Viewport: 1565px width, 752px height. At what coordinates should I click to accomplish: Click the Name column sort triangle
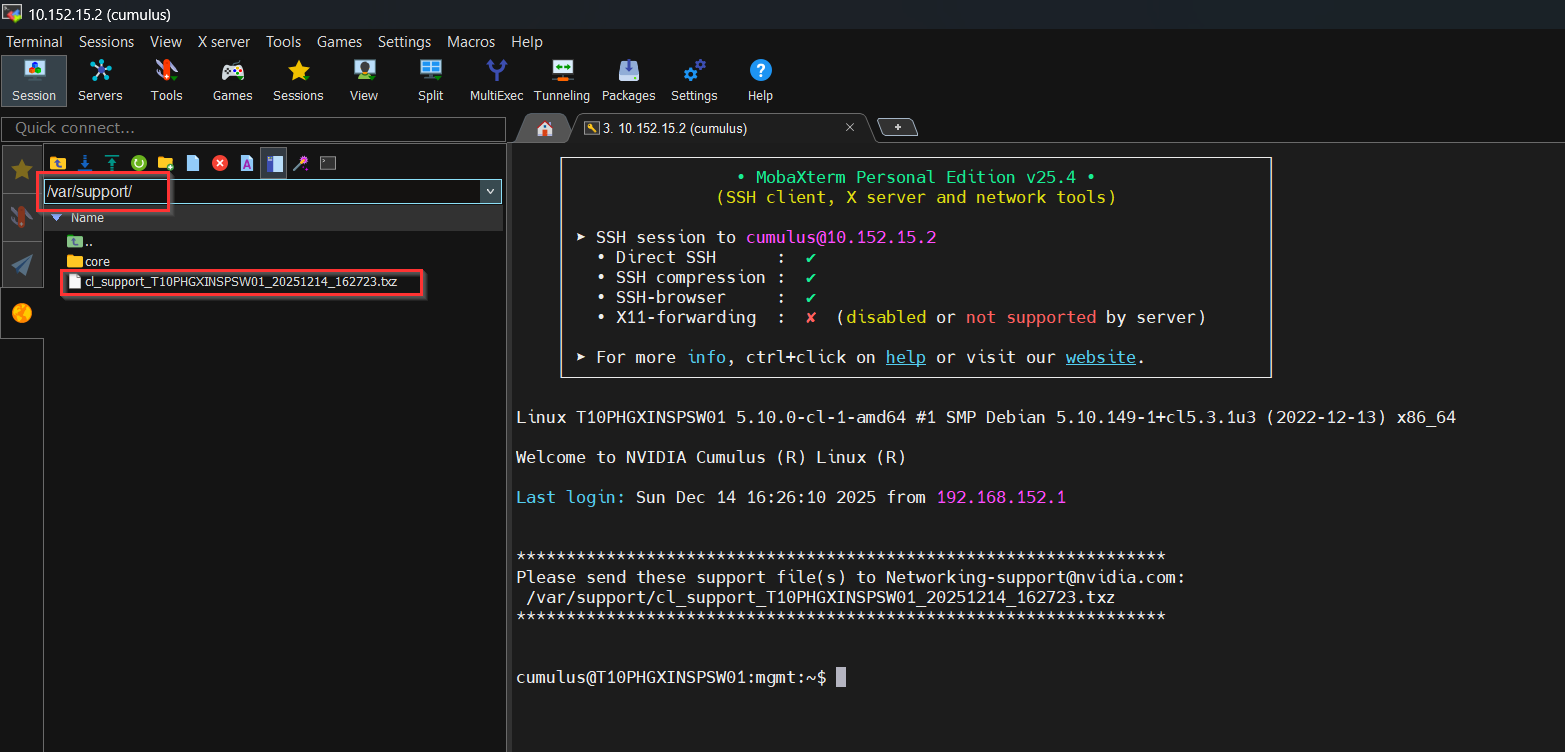coord(57,218)
